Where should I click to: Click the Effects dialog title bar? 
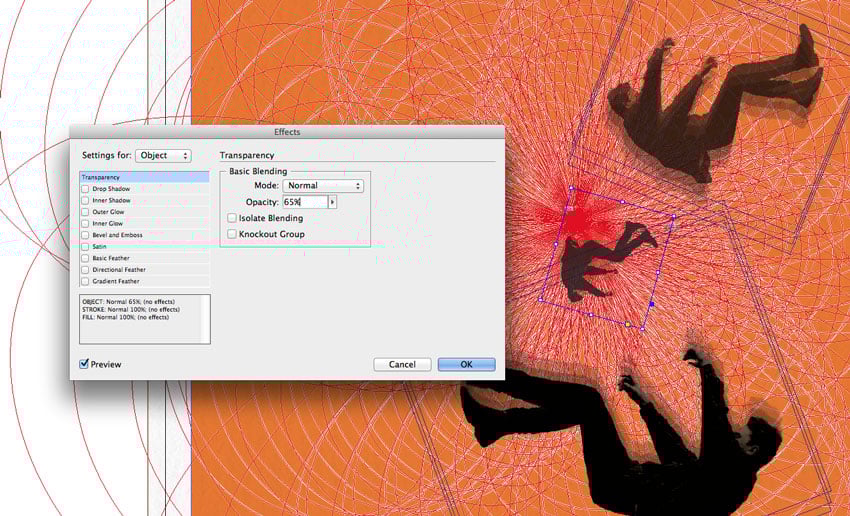pyautogui.click(x=287, y=132)
